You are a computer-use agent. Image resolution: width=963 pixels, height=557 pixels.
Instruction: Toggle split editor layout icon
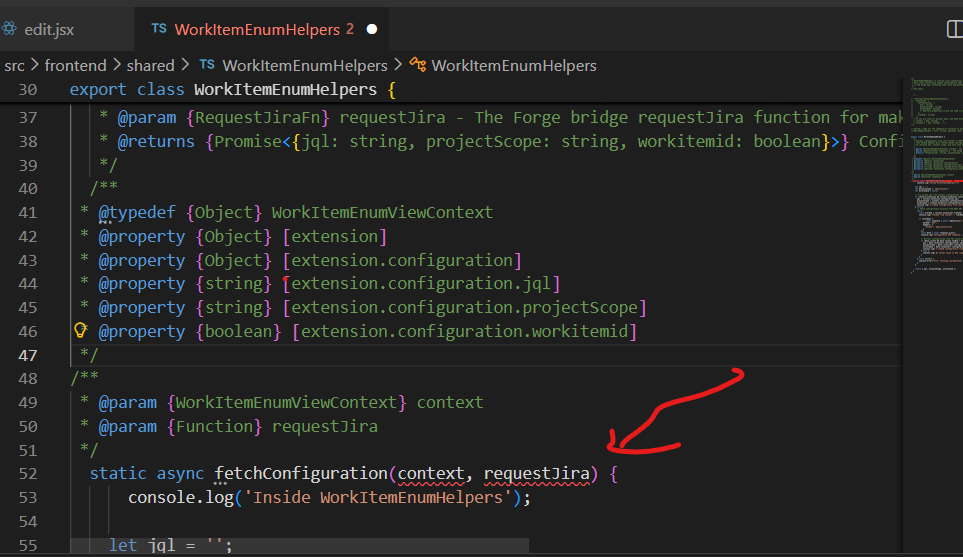coord(956,29)
